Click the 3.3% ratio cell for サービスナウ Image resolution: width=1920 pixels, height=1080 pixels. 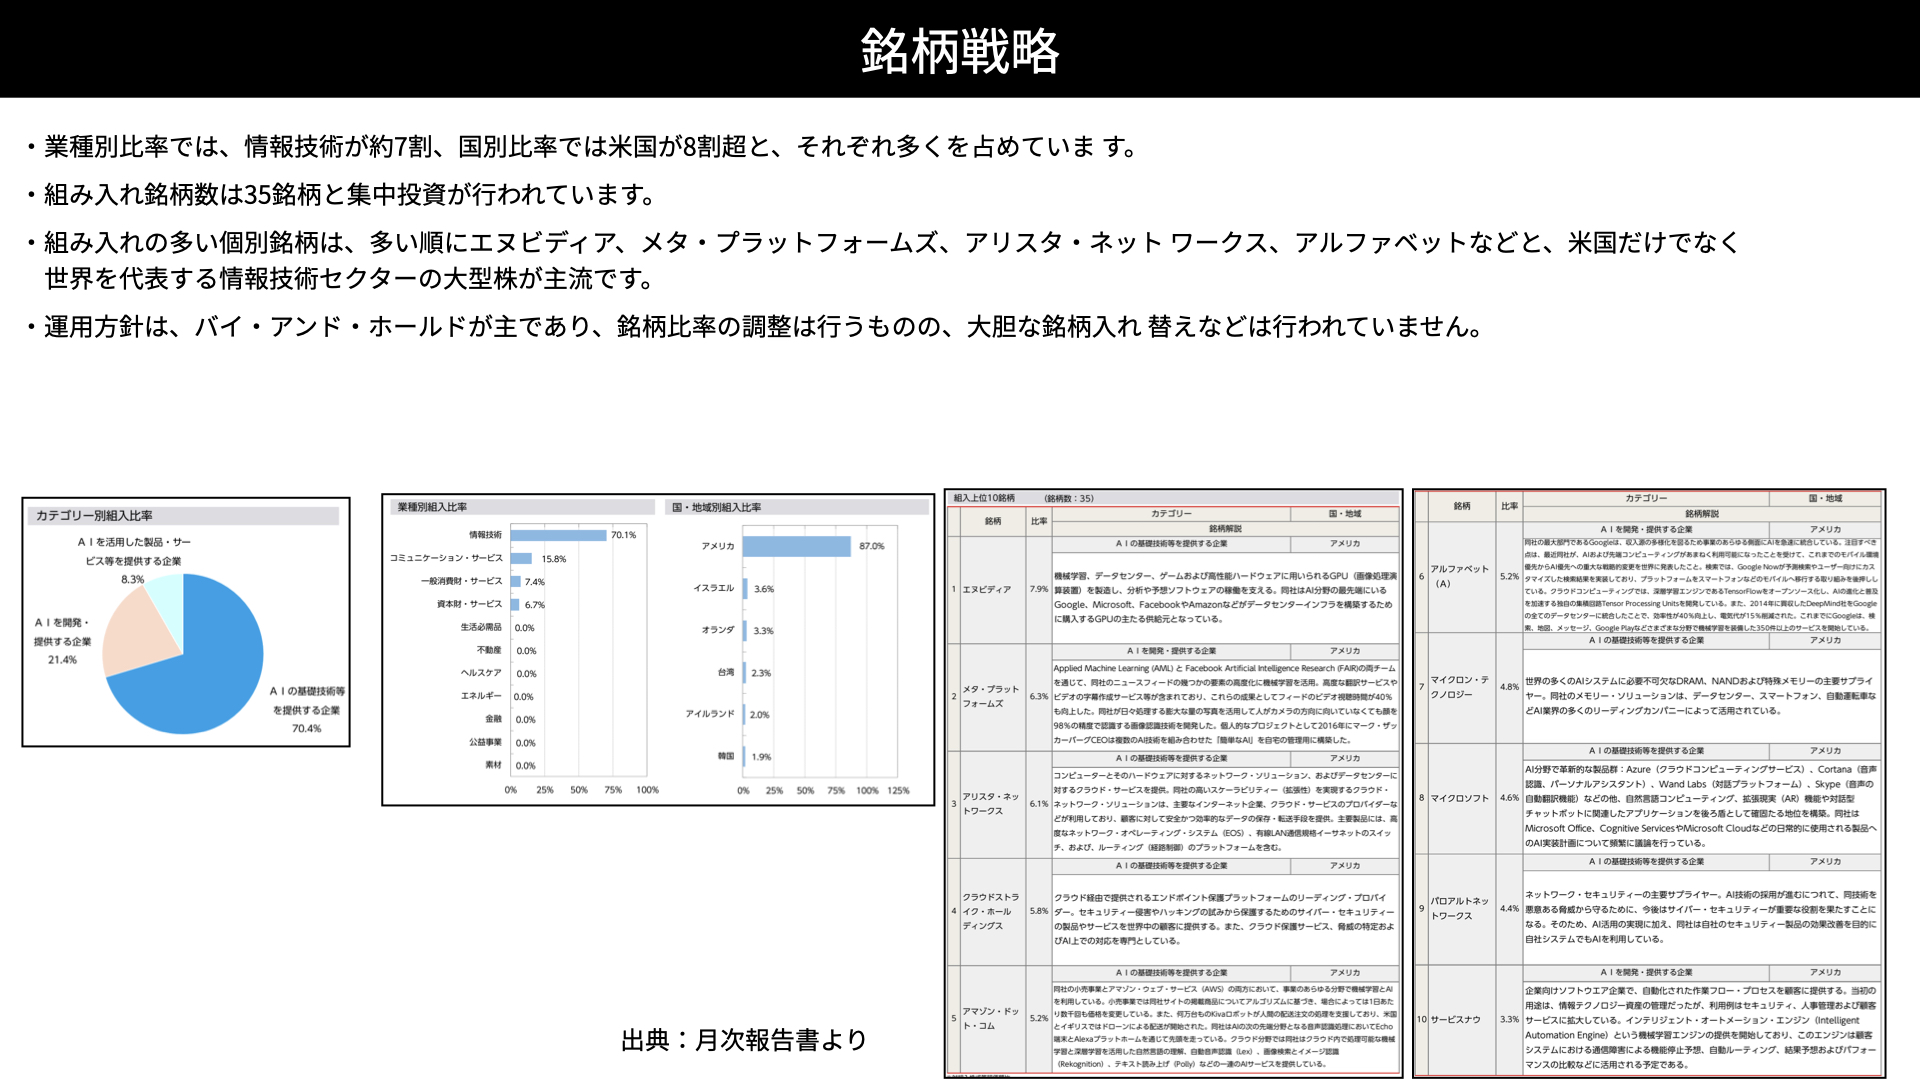pyautogui.click(x=1509, y=1020)
